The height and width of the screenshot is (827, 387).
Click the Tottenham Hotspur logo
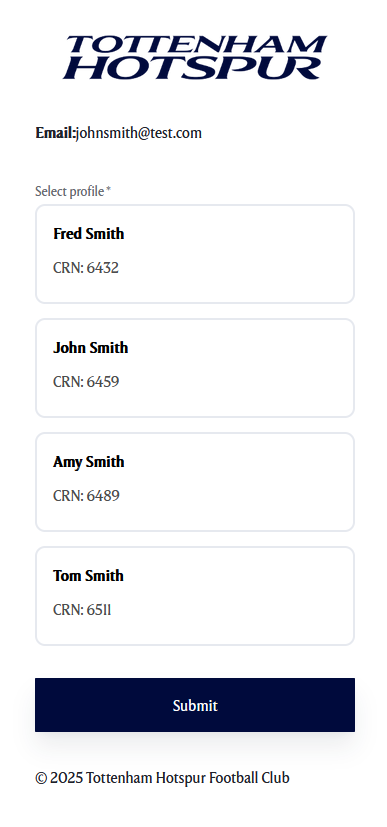click(195, 57)
